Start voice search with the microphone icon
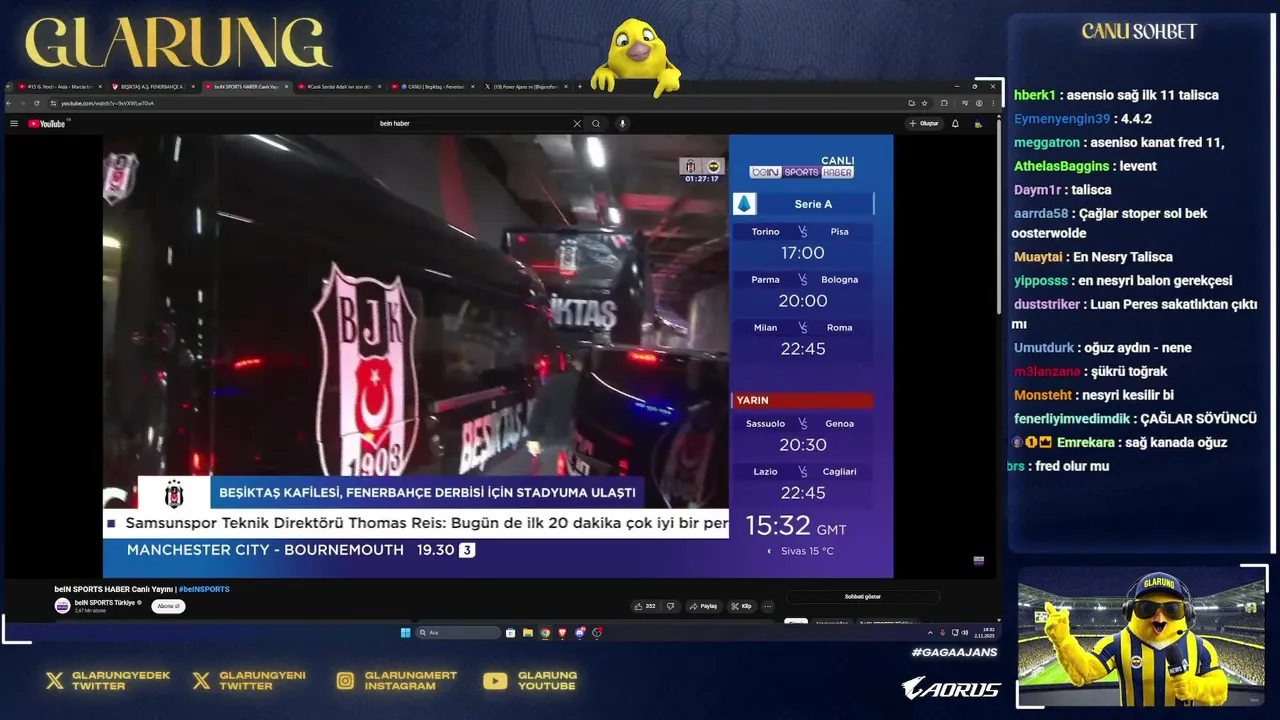 [x=622, y=124]
